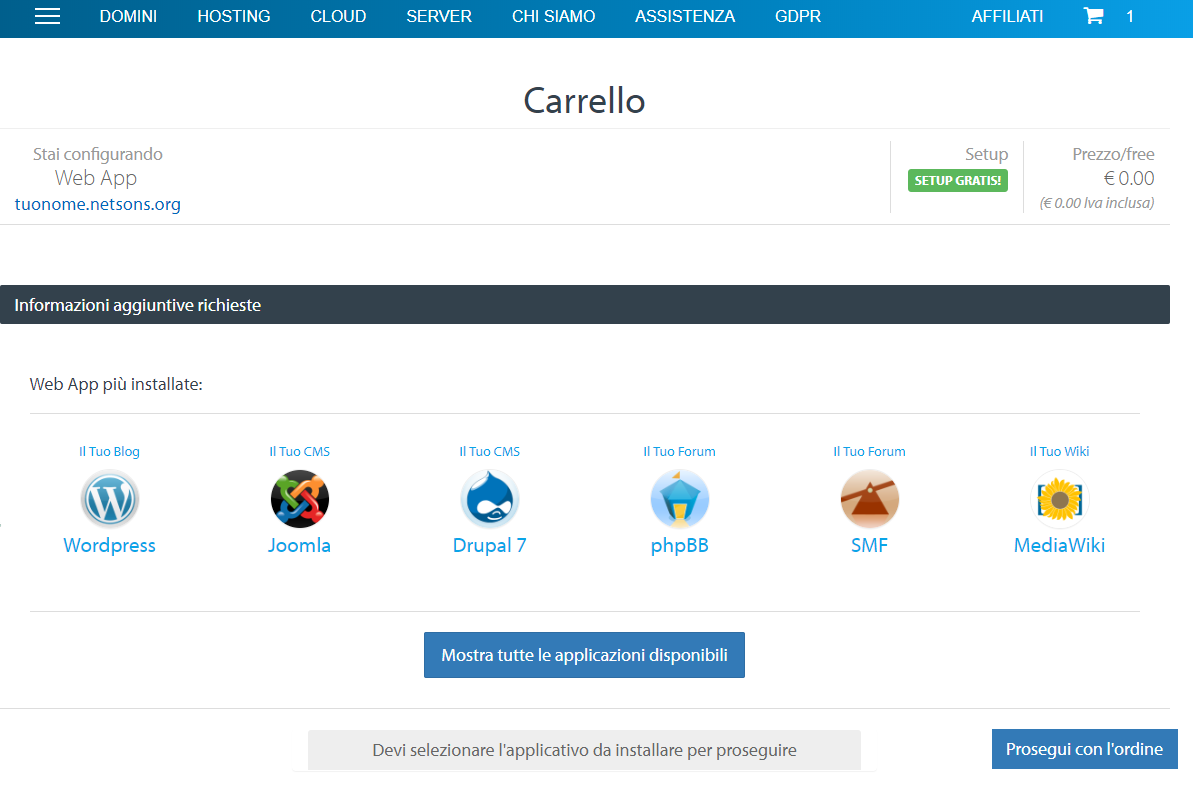The height and width of the screenshot is (790, 1193).
Task: Select the phpBB forum icon
Action: click(x=680, y=499)
